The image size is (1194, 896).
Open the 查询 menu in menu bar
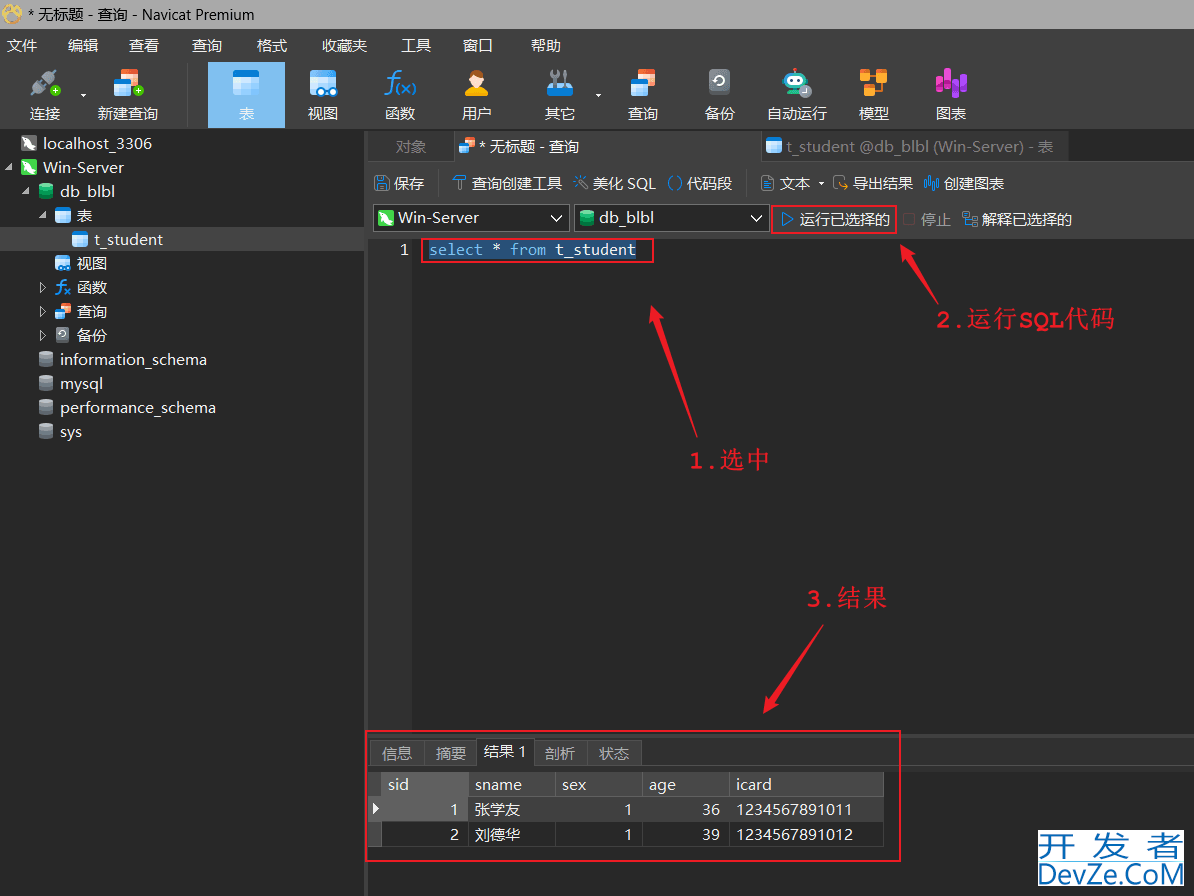coord(206,46)
